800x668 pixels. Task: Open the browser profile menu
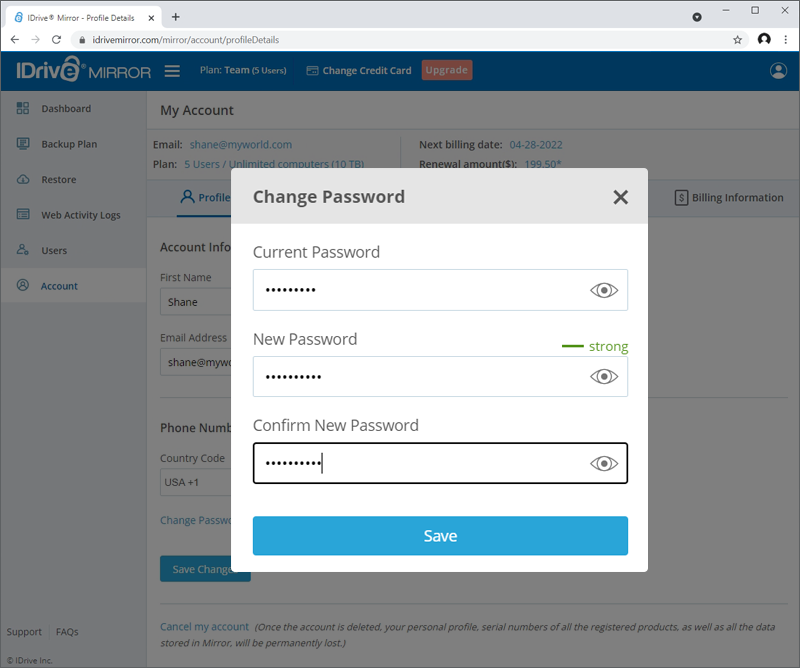763,40
